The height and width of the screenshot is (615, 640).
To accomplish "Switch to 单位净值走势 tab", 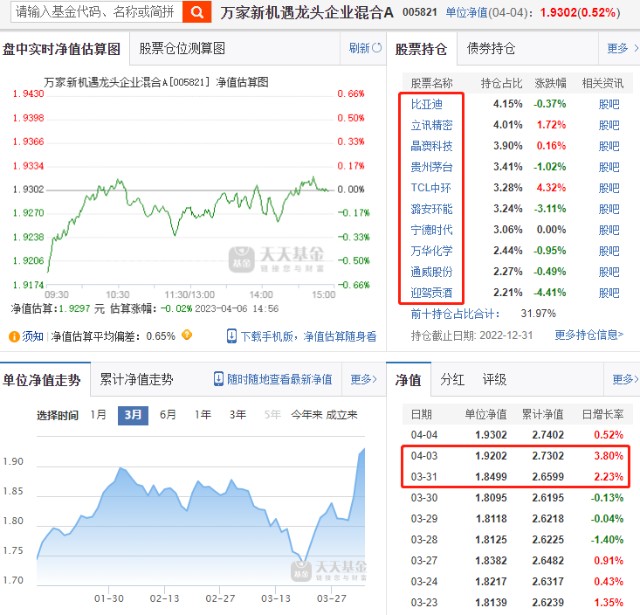I will (42, 380).
